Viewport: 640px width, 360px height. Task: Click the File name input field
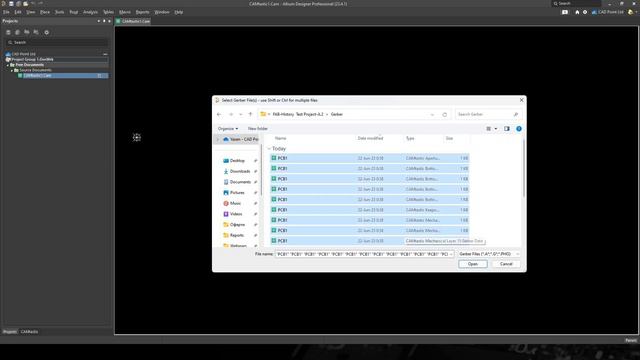[x=362, y=254]
